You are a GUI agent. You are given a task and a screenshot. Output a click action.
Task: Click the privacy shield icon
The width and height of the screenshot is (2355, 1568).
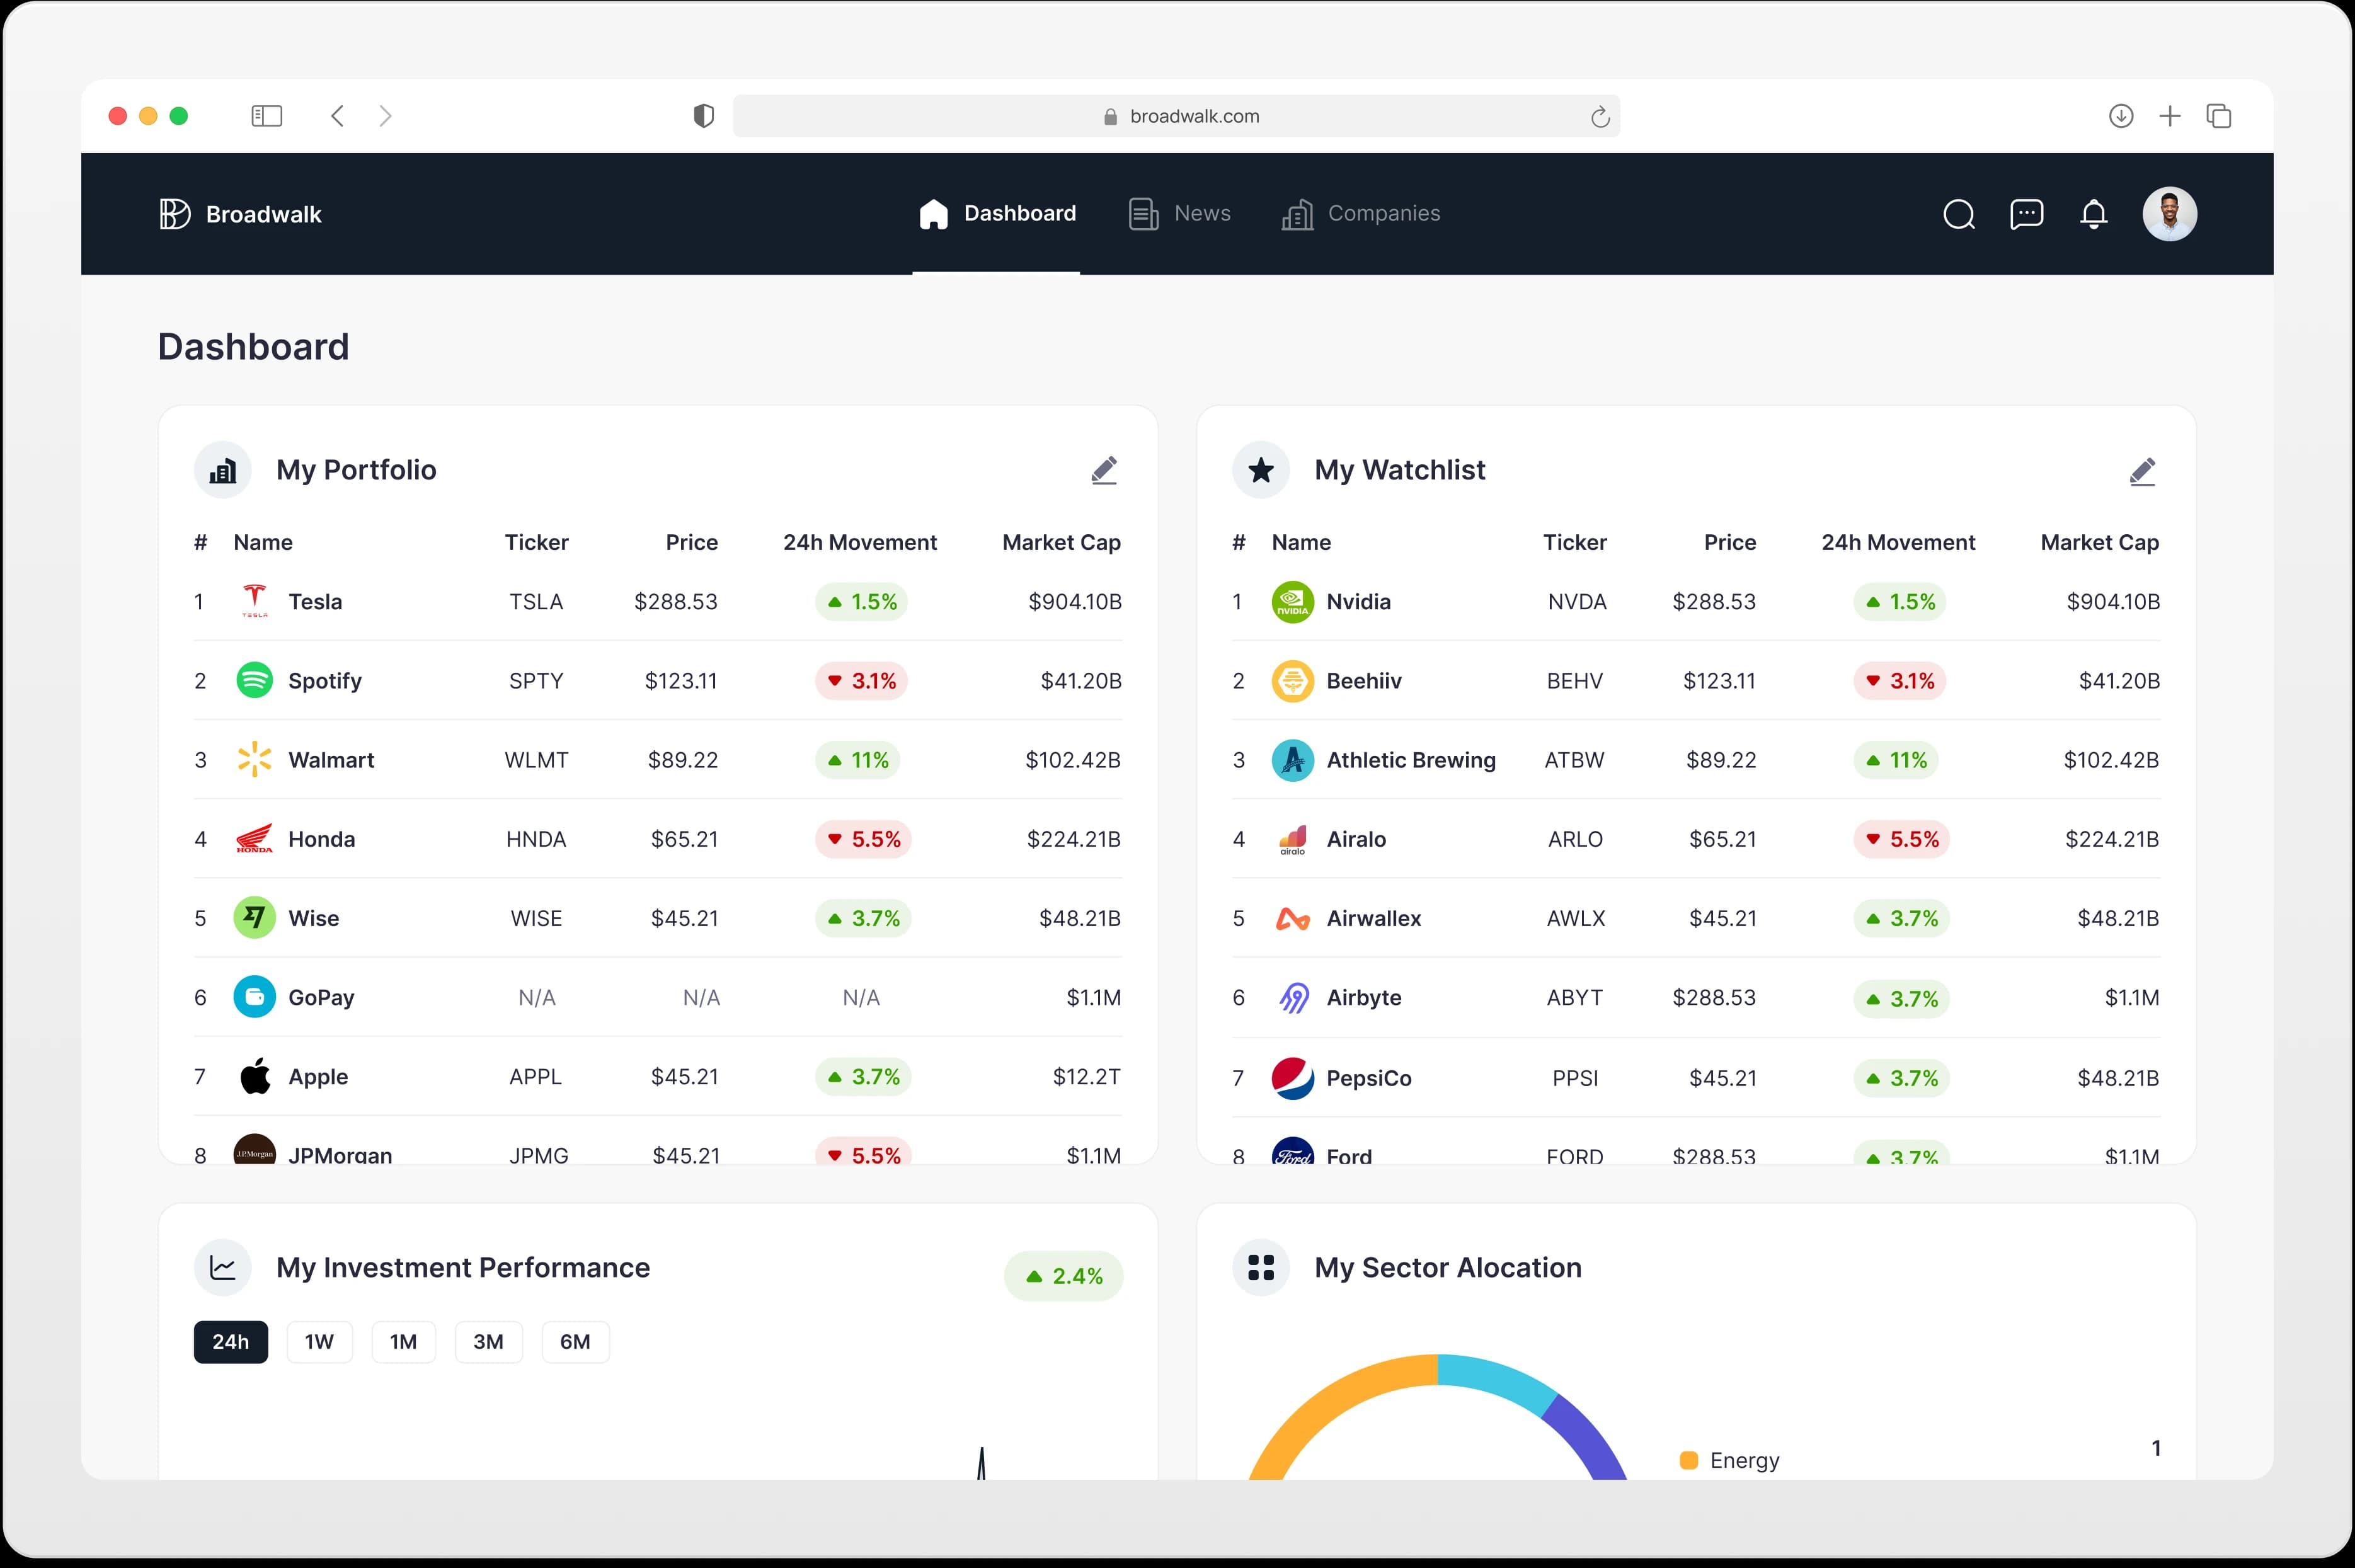704,116
